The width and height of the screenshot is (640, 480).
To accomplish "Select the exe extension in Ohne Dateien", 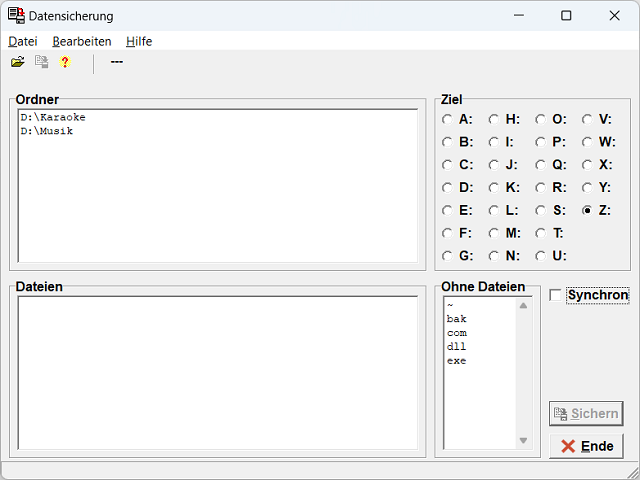I will pos(456,361).
